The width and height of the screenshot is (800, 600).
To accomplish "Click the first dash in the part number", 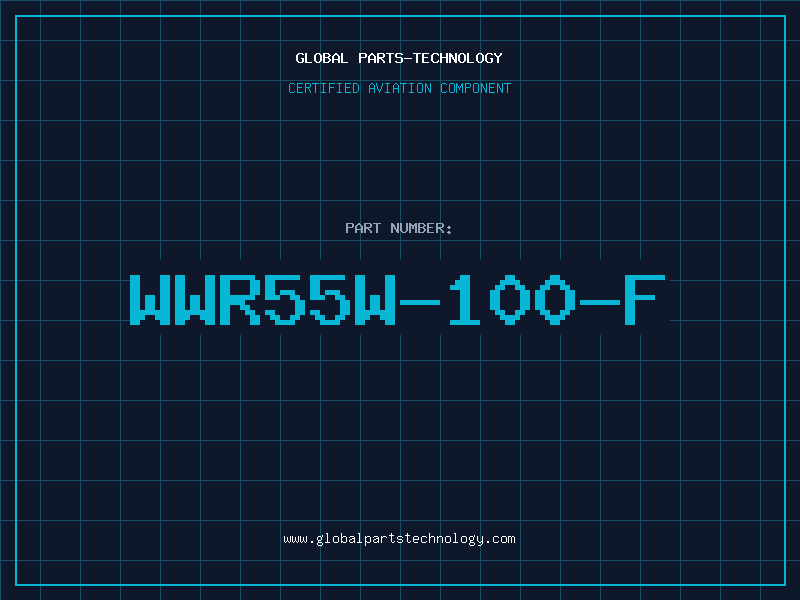I will click(420, 303).
